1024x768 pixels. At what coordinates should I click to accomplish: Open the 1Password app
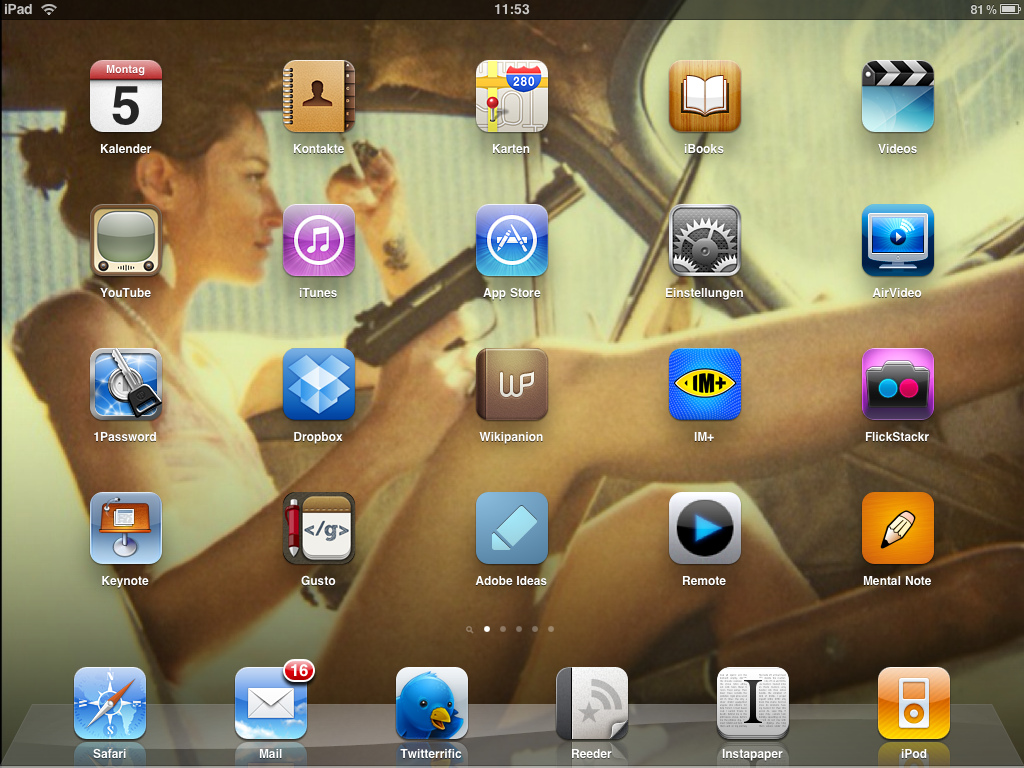[126, 385]
